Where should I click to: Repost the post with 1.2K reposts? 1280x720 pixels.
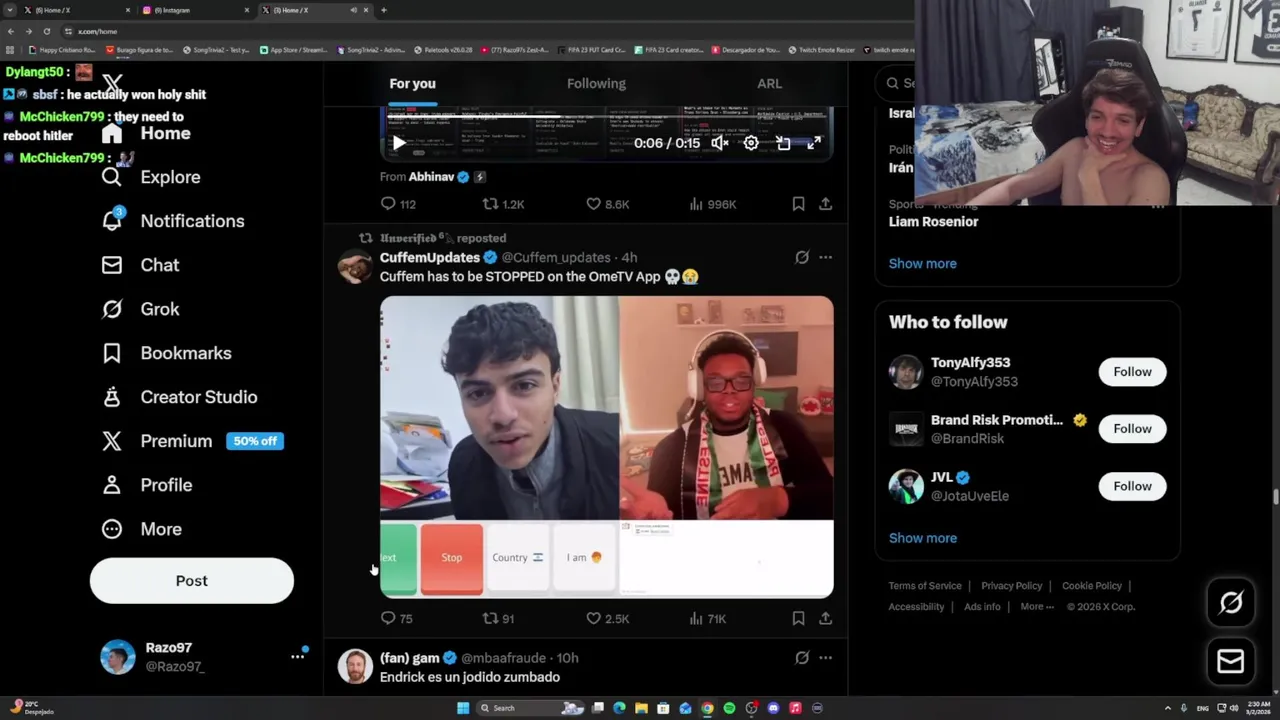[503, 204]
